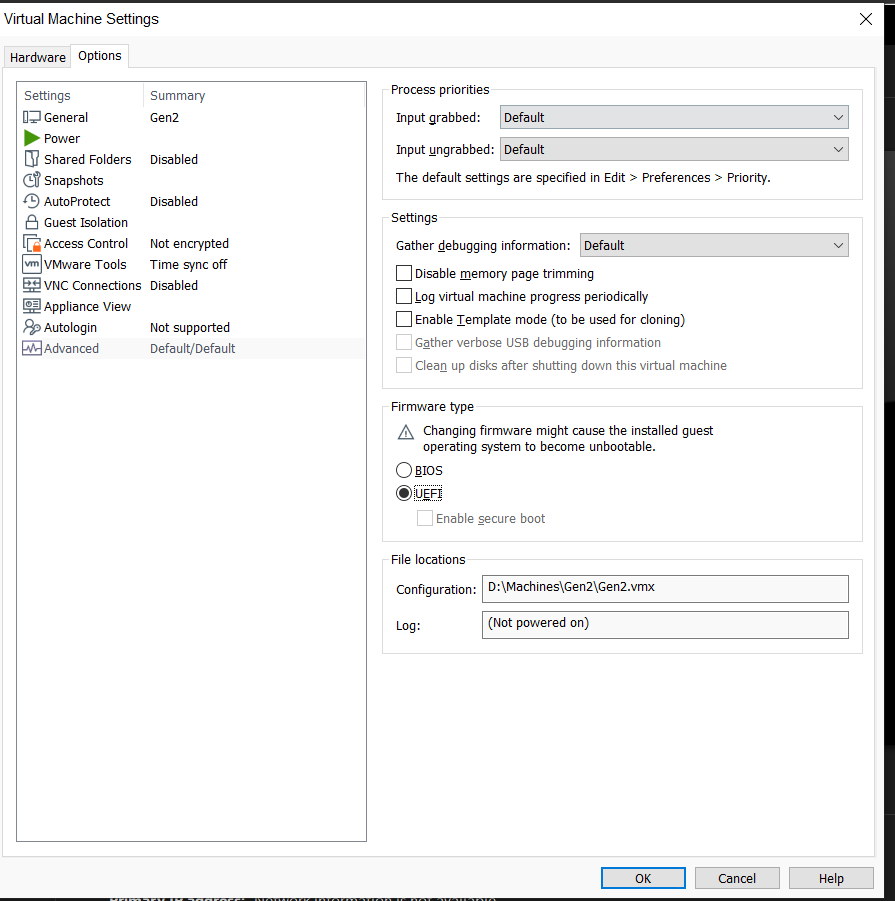
Task: Click the Snapshots clock icon
Action: tap(32, 180)
